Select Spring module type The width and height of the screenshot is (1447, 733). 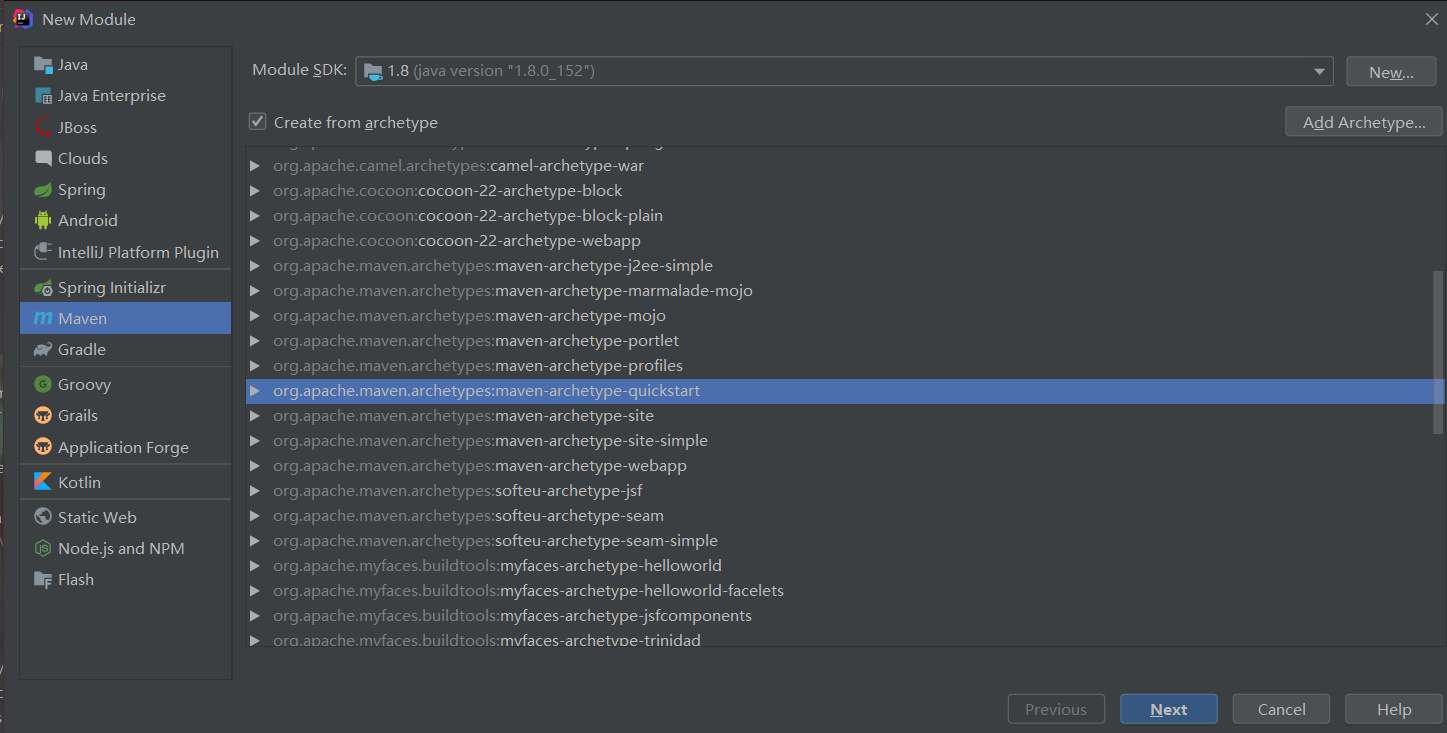[125, 190]
